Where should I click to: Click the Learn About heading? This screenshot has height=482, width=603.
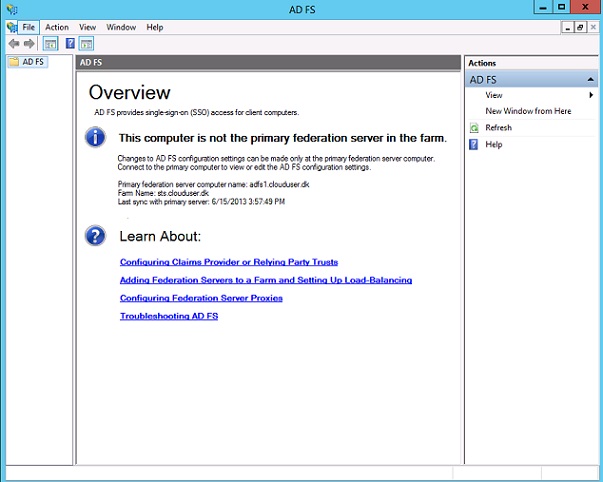160,236
